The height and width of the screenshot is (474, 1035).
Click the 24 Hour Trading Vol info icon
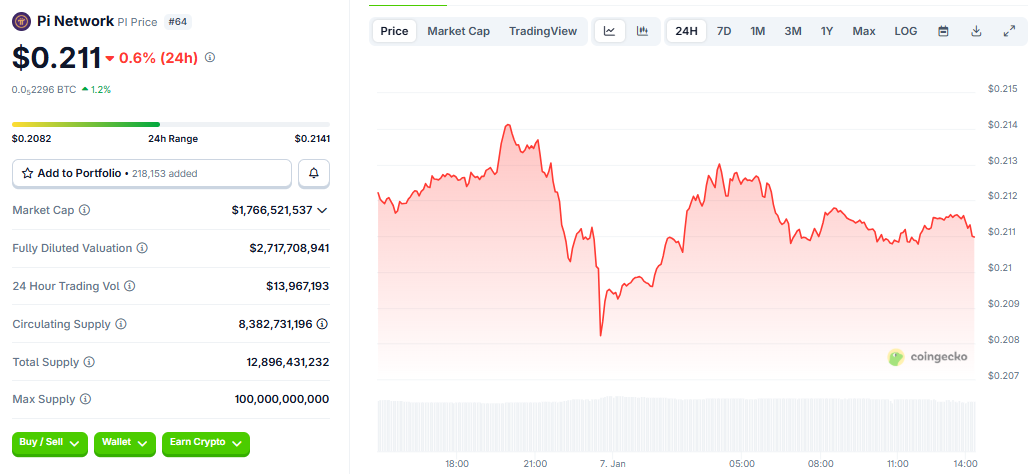(130, 286)
